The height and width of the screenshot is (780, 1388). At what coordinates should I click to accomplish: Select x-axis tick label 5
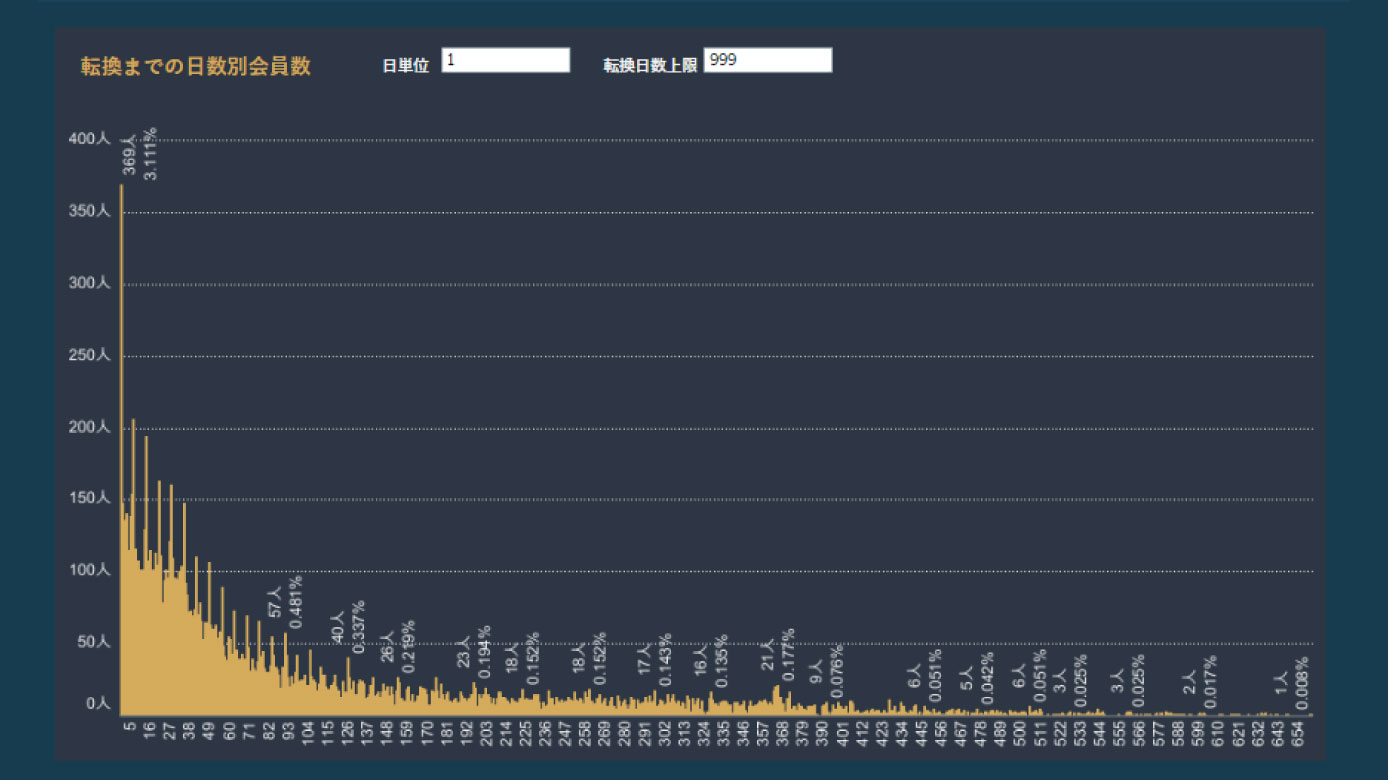pos(129,729)
